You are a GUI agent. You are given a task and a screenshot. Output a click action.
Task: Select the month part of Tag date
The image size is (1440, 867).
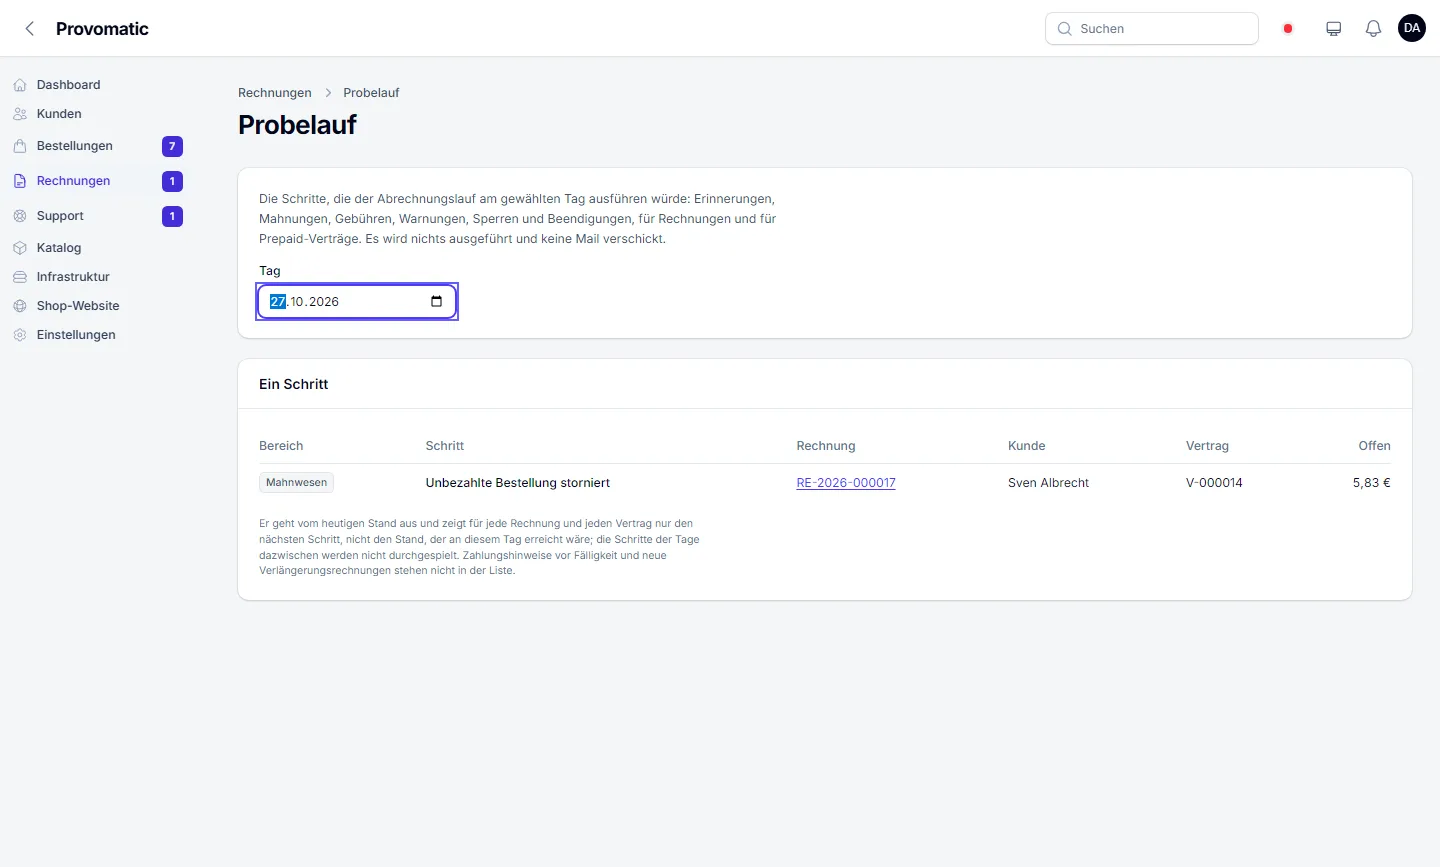pos(297,302)
